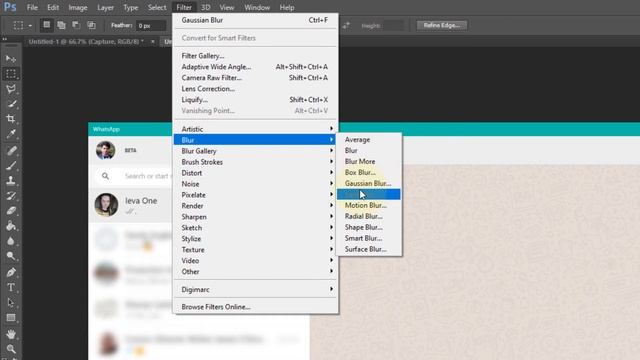Viewport: 640px width, 360px height.
Task: Choose Motion Blur in the submenu
Action: [x=369, y=205]
